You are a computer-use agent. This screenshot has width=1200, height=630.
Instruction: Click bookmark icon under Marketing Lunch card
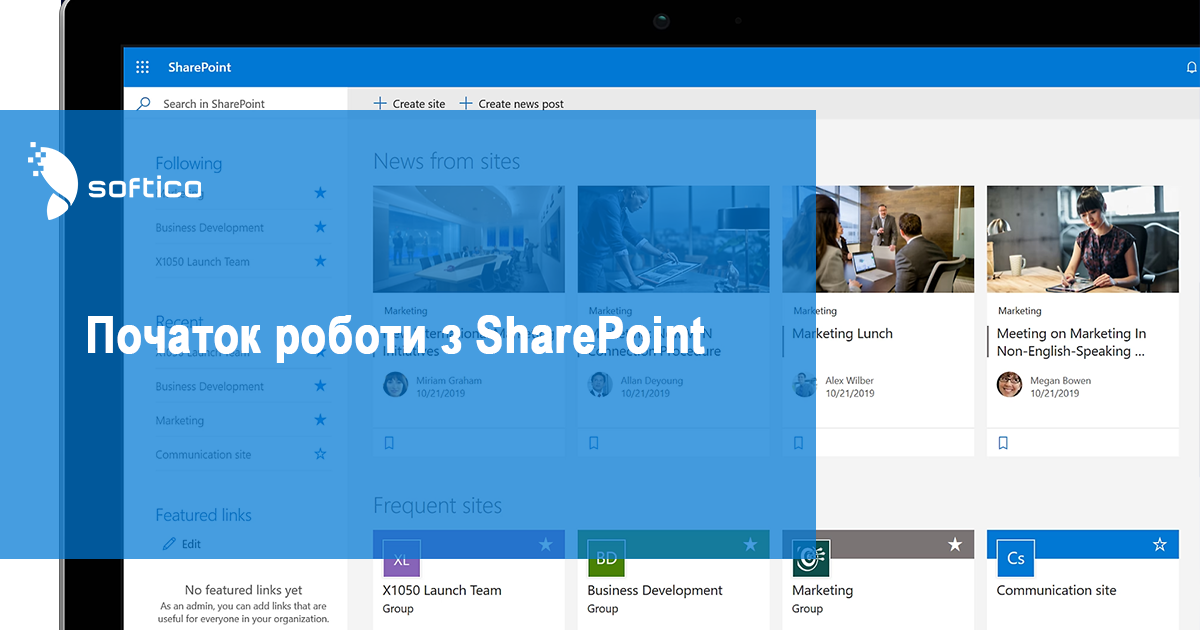point(798,442)
